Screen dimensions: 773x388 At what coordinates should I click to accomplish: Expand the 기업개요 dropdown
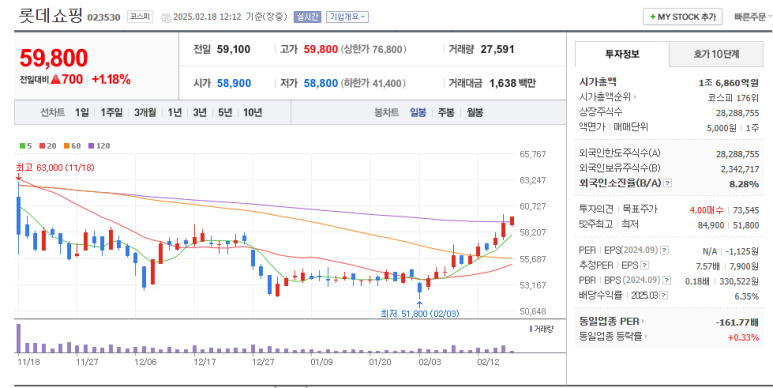348,17
